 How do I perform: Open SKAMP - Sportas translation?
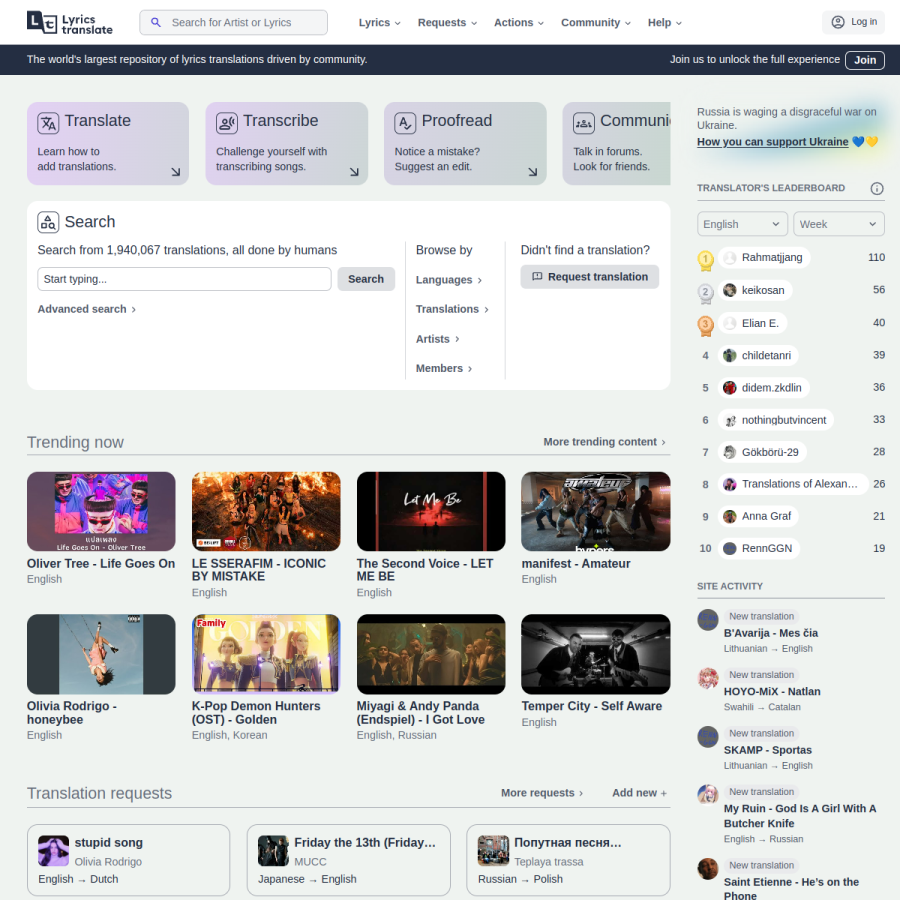point(767,750)
